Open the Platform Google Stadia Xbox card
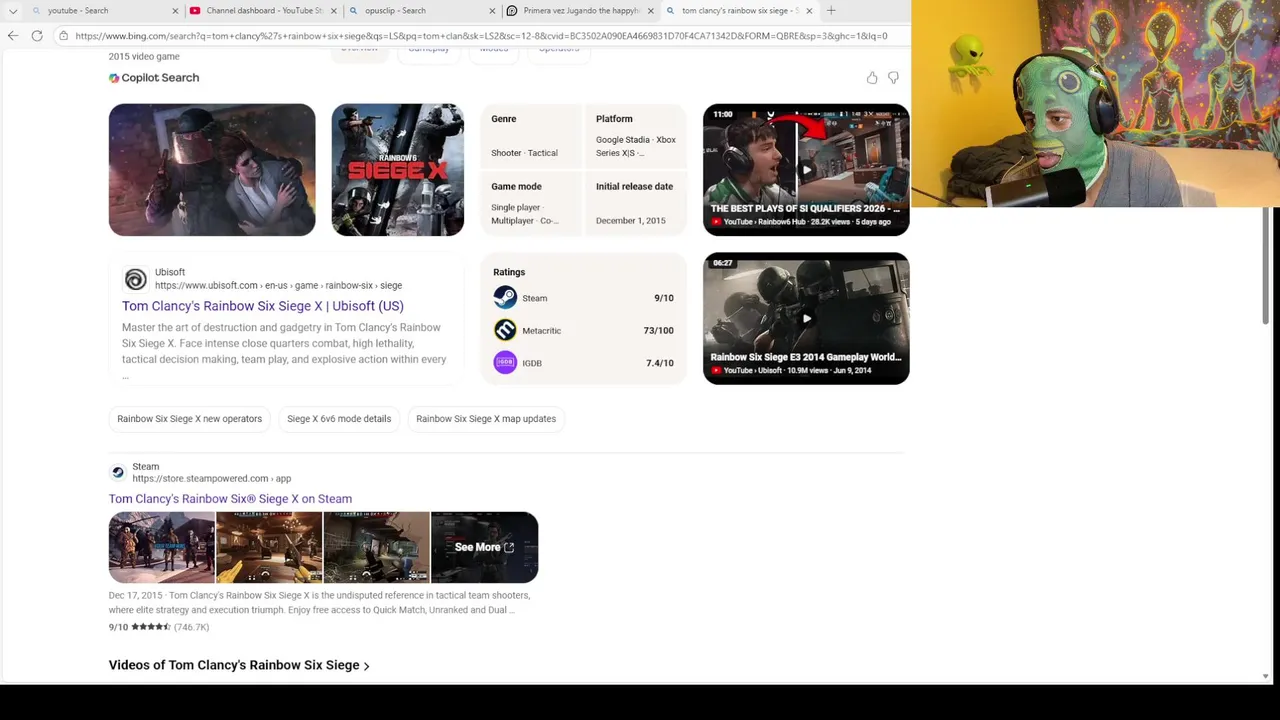The image size is (1280, 720). click(x=636, y=136)
